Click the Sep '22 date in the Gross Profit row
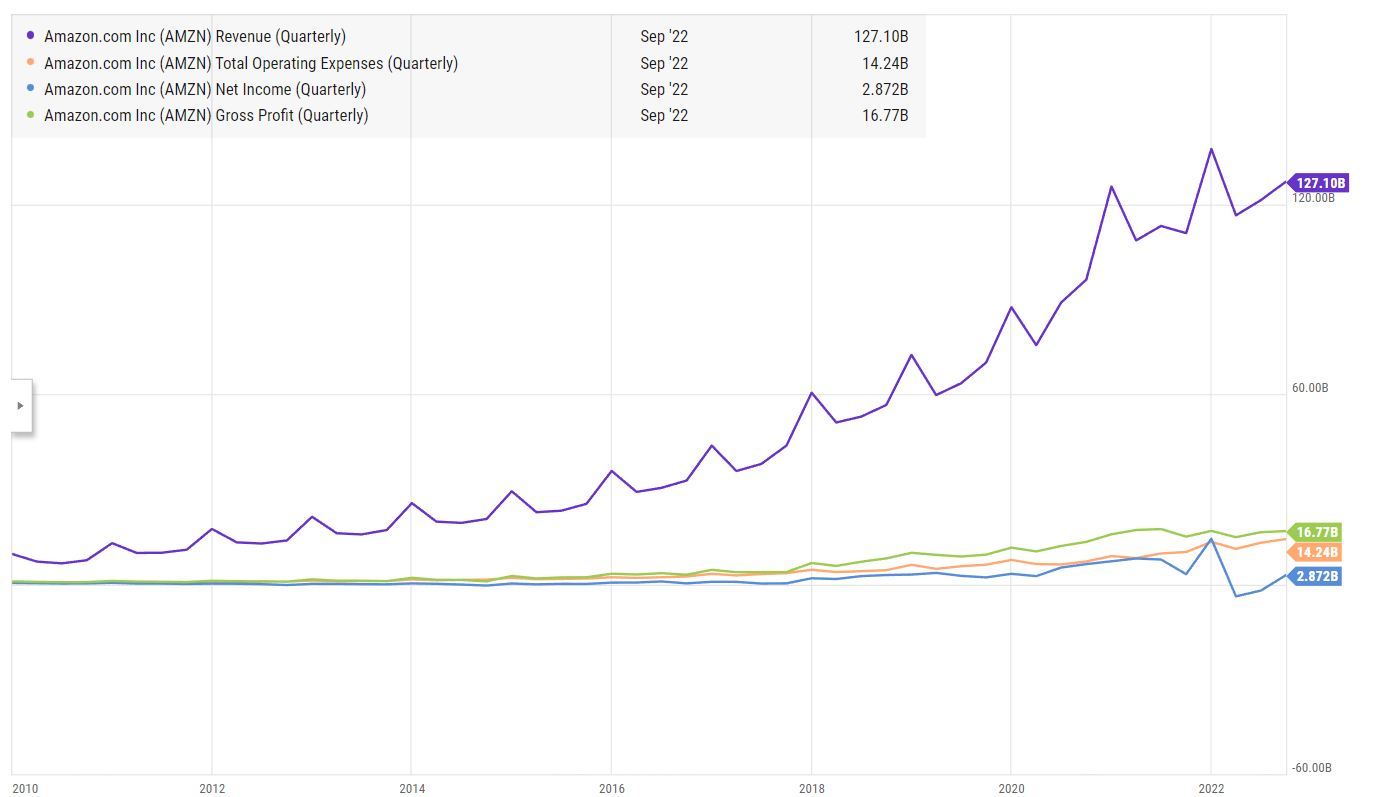The image size is (1392, 797). pos(664,115)
